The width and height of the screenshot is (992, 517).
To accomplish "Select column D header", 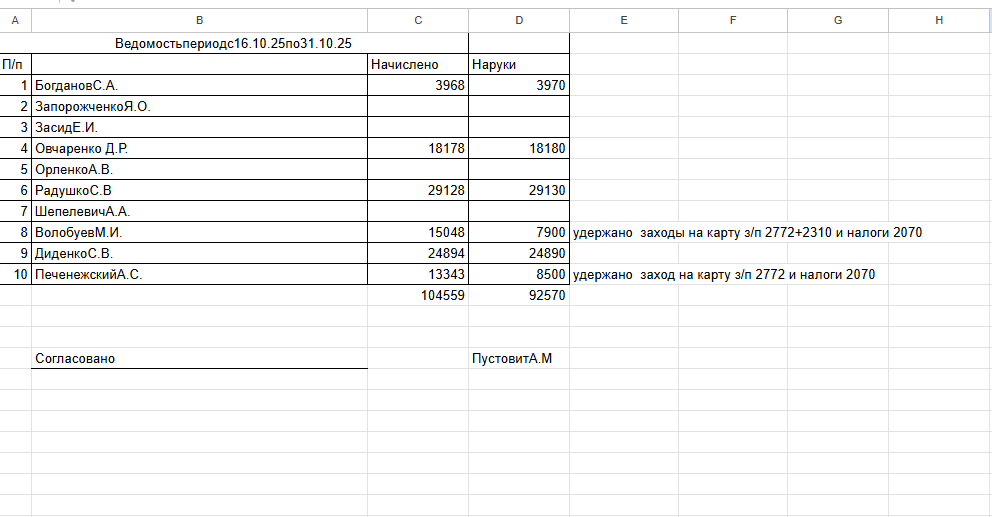I will tap(519, 20).
